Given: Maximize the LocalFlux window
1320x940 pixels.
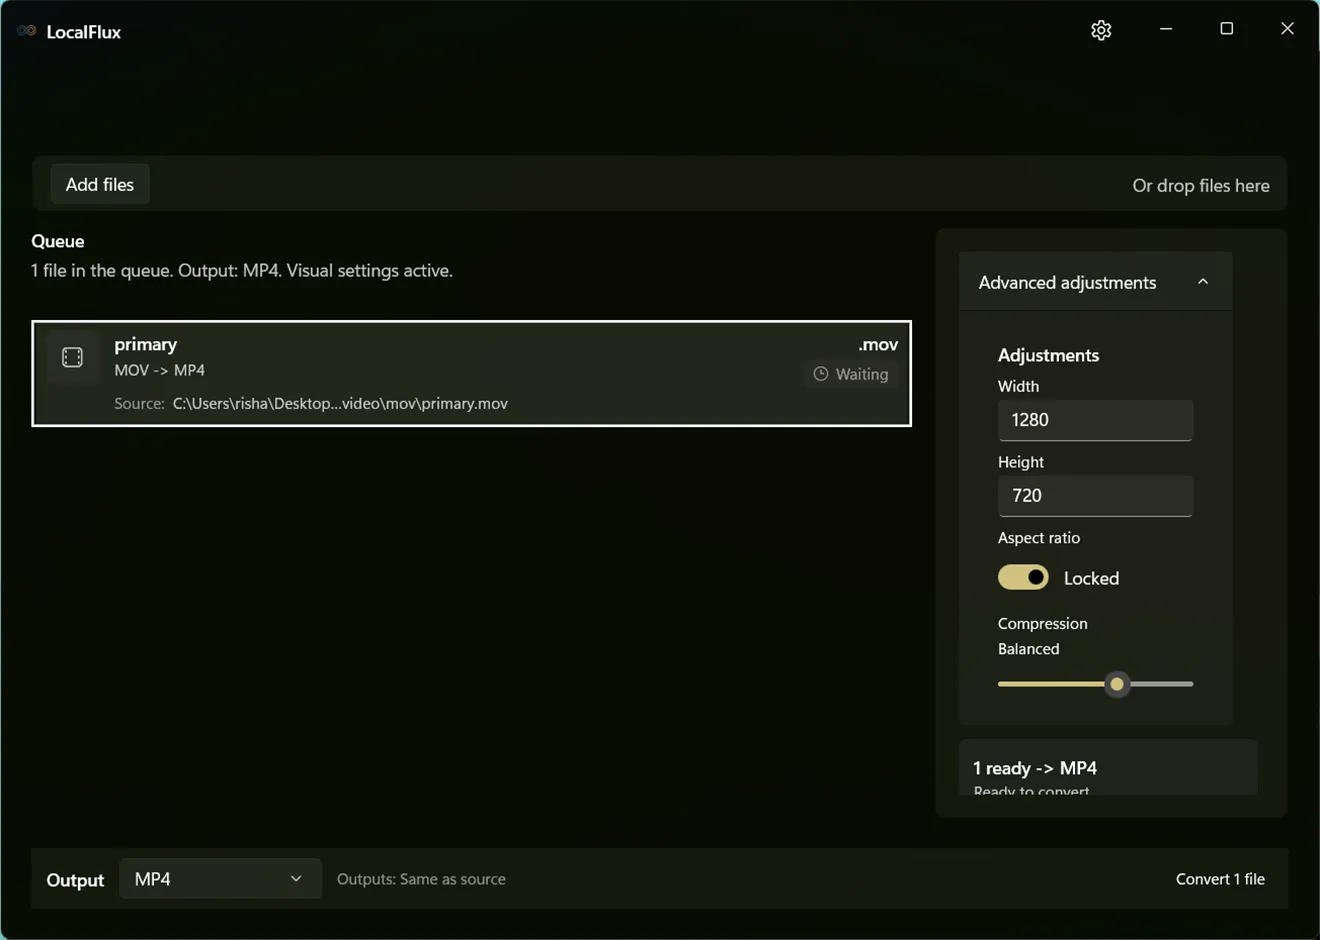Looking at the screenshot, I should tap(1227, 29).
